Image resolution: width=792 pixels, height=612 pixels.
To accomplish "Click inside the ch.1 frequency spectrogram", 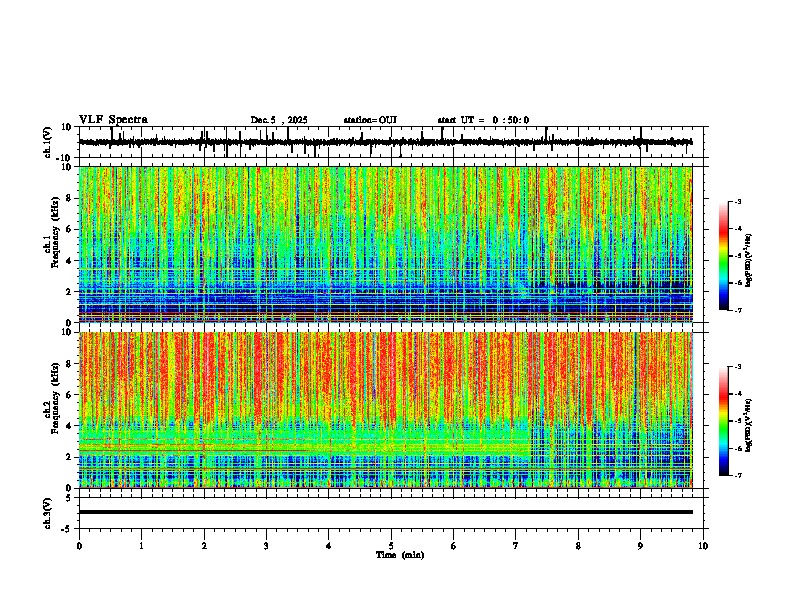I will [x=385, y=244].
